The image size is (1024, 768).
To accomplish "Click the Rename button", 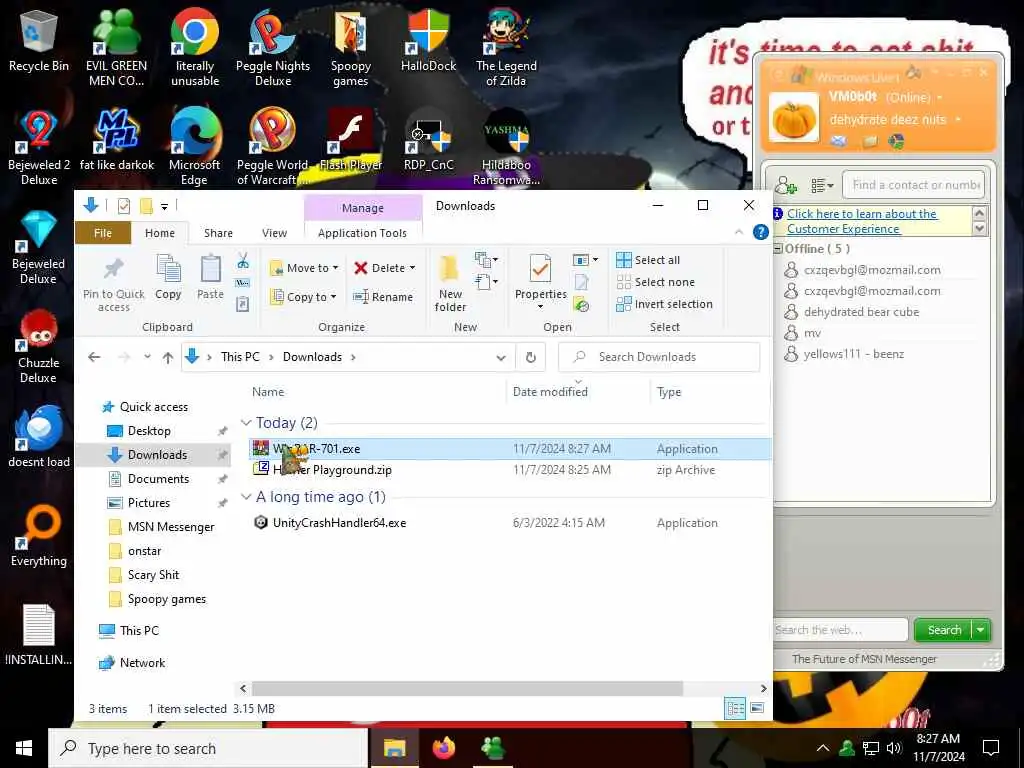I will coord(383,297).
